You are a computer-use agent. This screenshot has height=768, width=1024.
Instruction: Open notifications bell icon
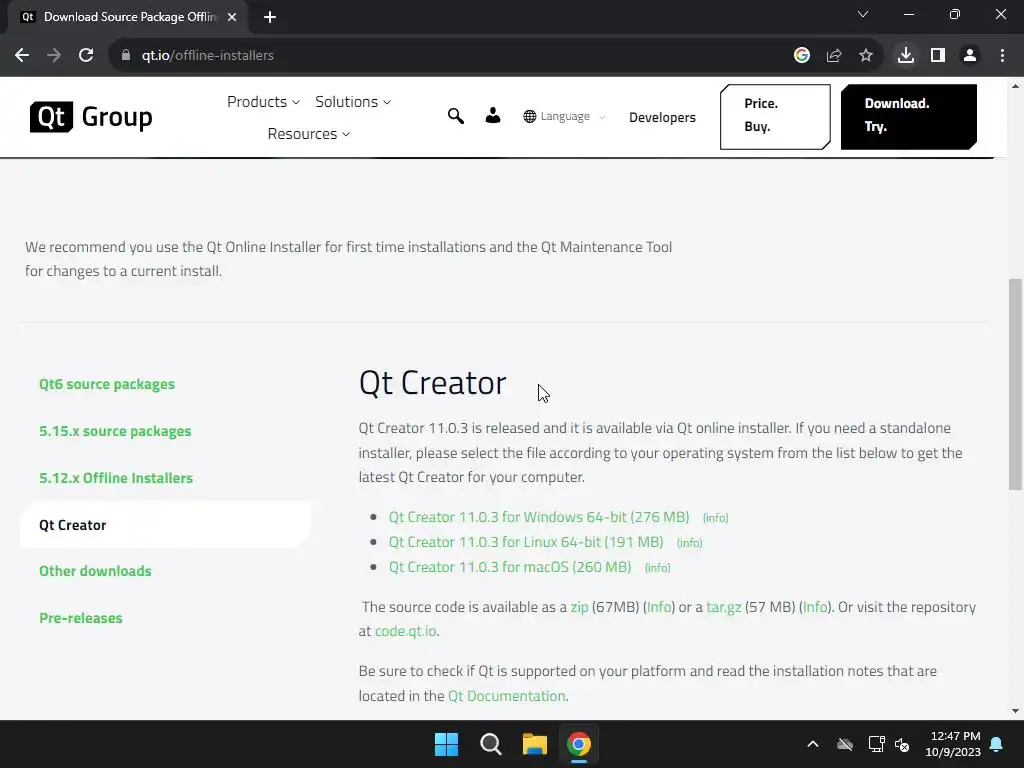997,744
